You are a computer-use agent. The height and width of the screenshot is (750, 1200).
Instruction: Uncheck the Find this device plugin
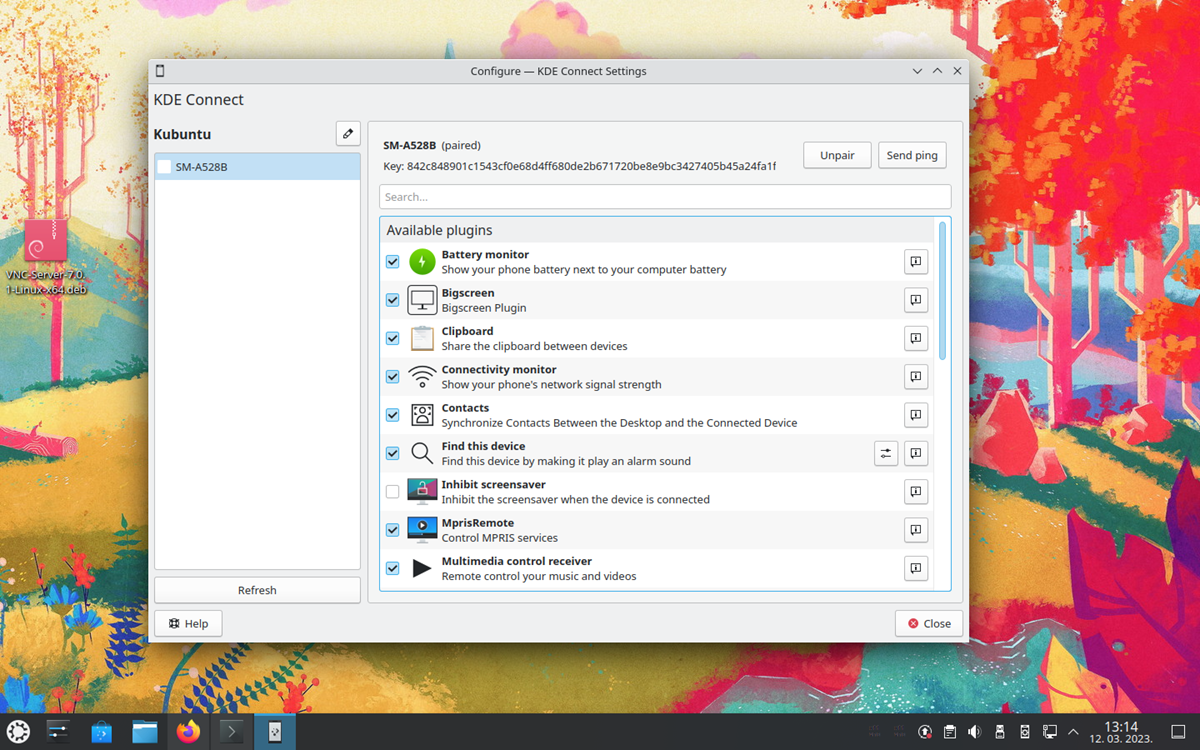393,454
